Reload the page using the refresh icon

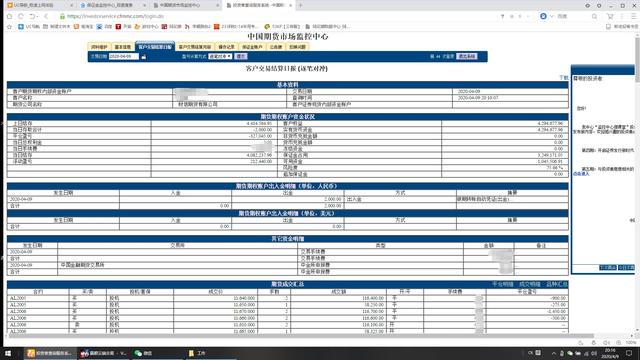tap(20, 16)
